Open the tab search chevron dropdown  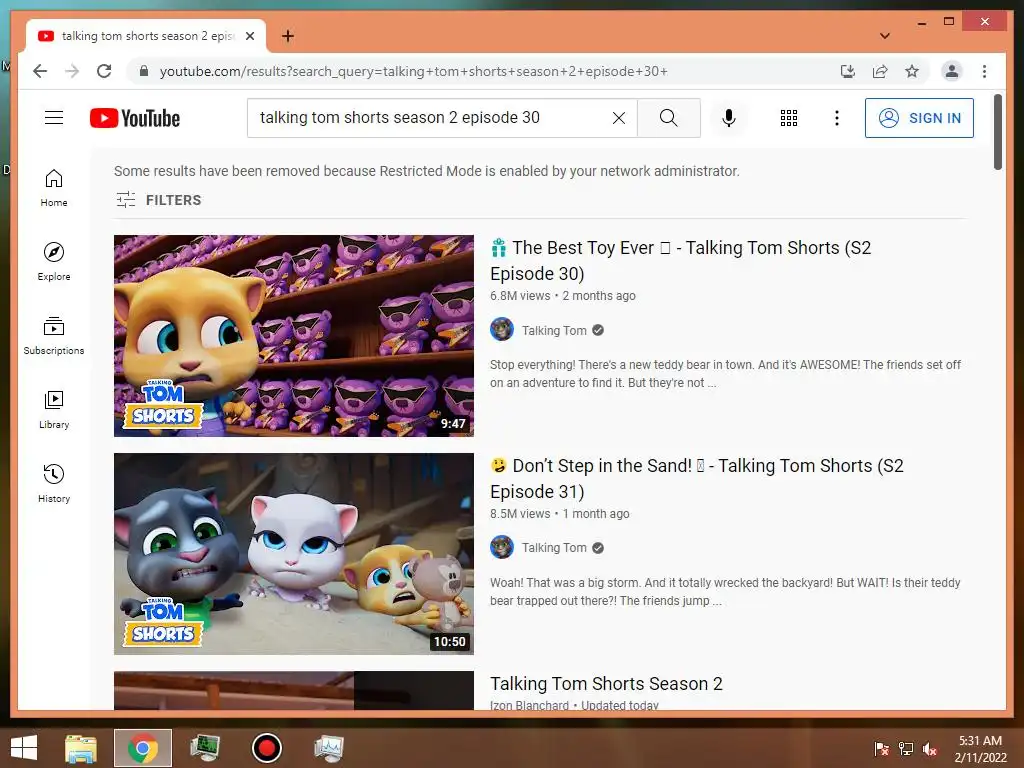[x=885, y=36]
